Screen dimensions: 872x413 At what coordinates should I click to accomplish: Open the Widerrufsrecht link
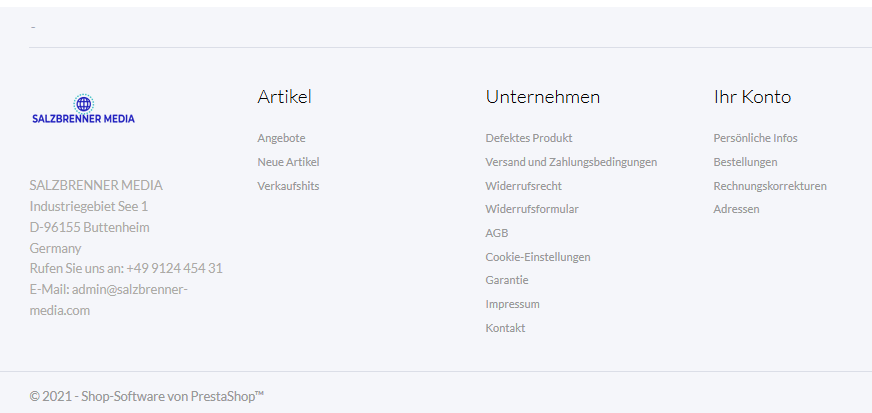tap(523, 186)
